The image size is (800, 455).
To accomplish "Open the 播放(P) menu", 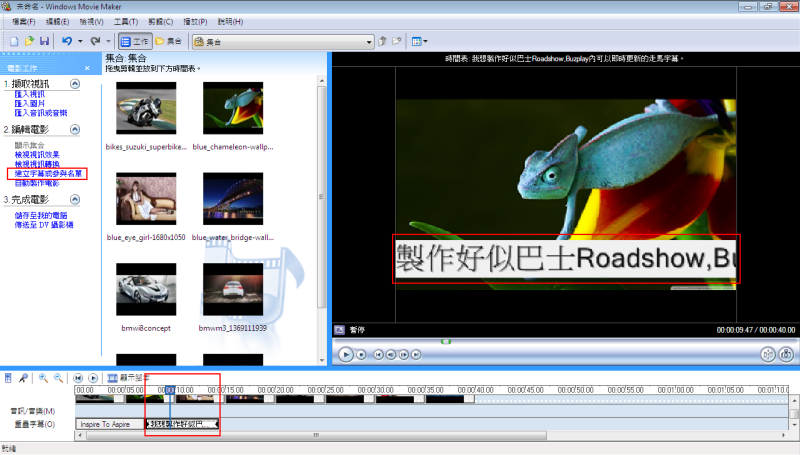I will point(195,21).
